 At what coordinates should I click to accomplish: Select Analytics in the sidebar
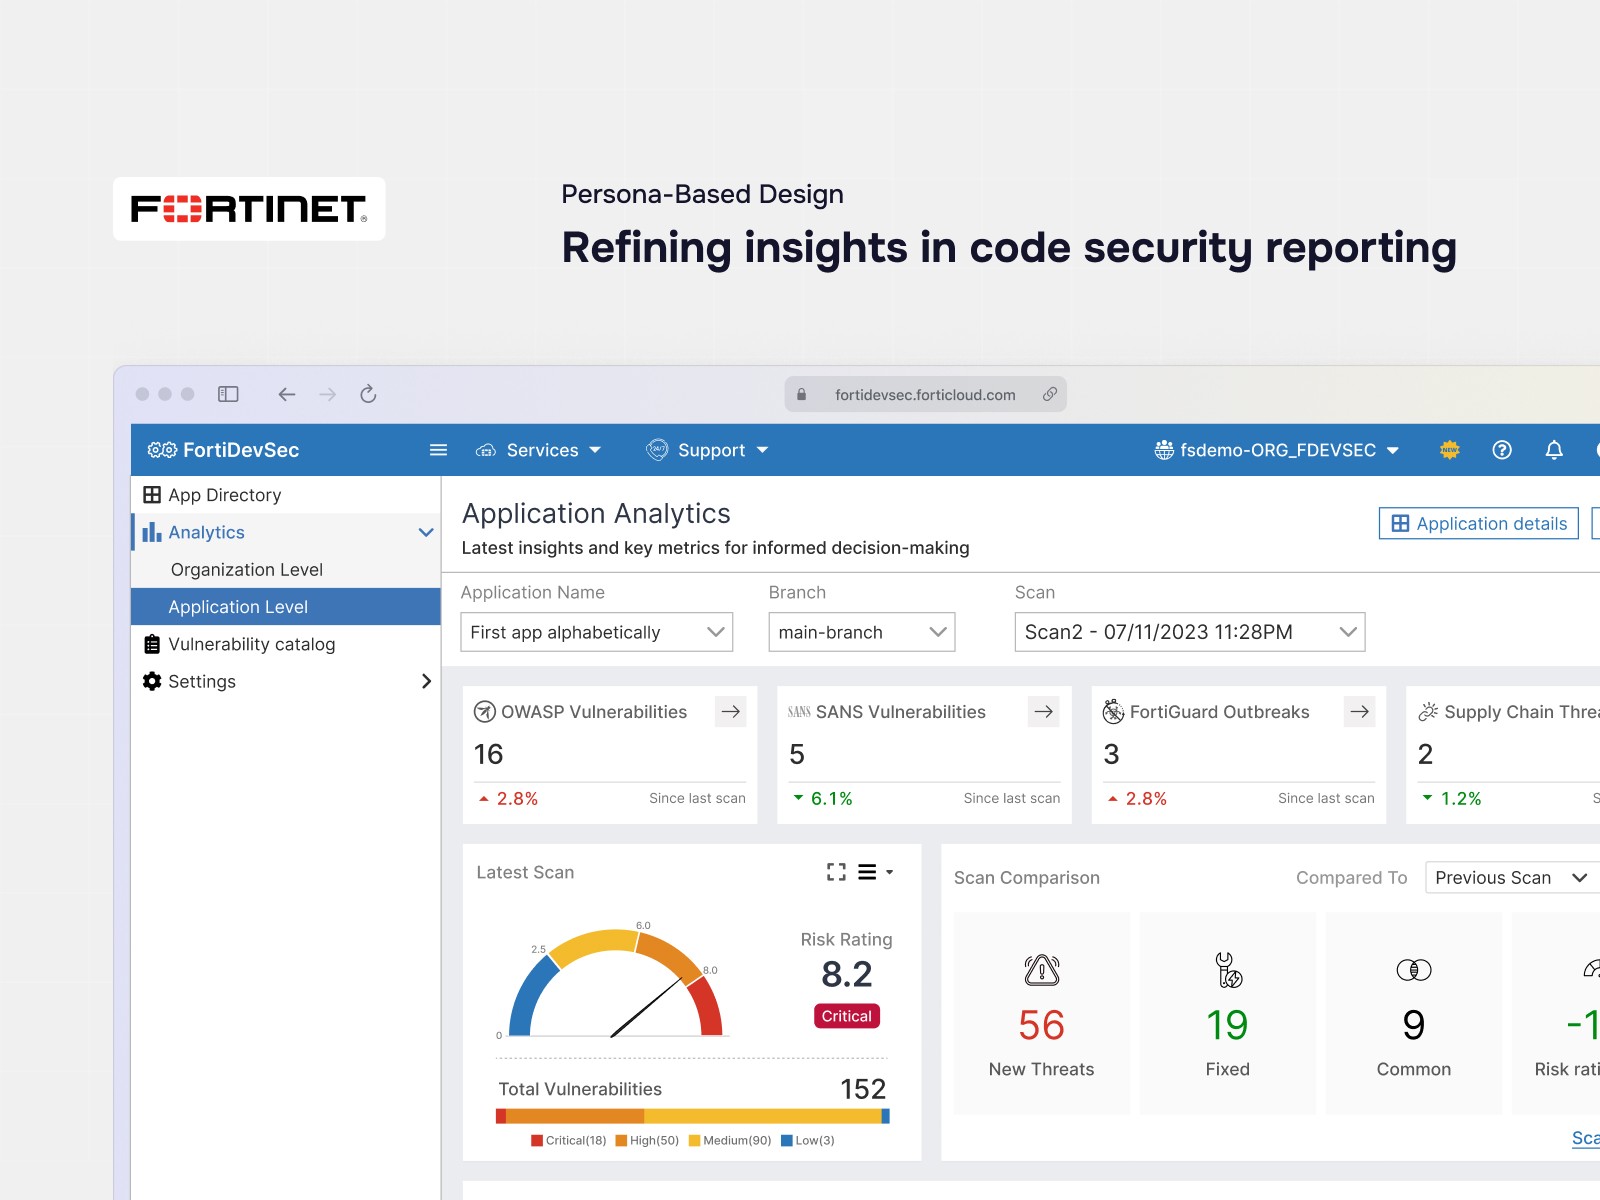(286, 533)
